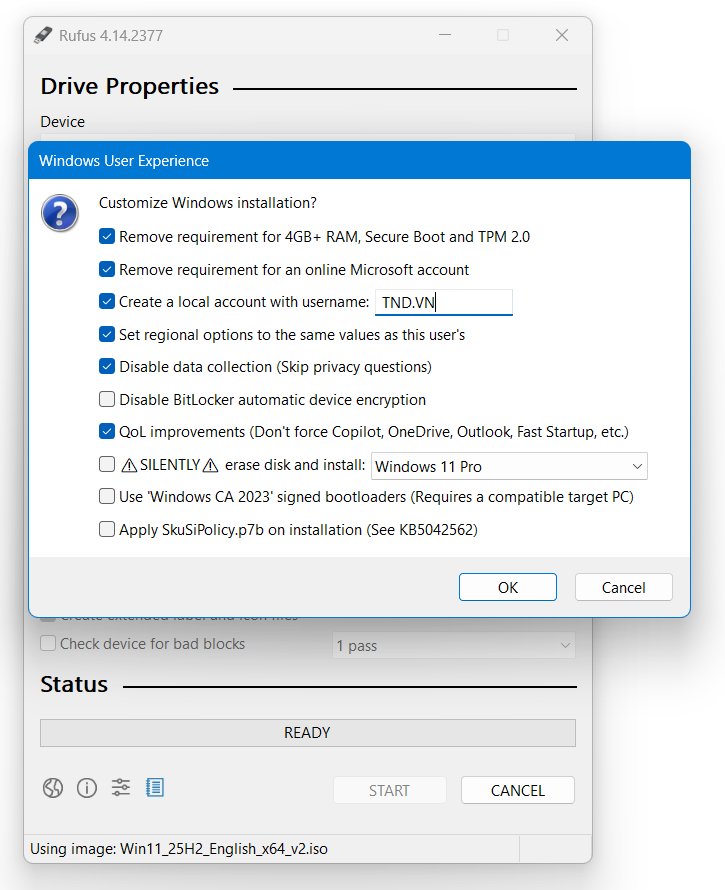
Task: Click the local account username field TND.VN
Action: tap(443, 303)
